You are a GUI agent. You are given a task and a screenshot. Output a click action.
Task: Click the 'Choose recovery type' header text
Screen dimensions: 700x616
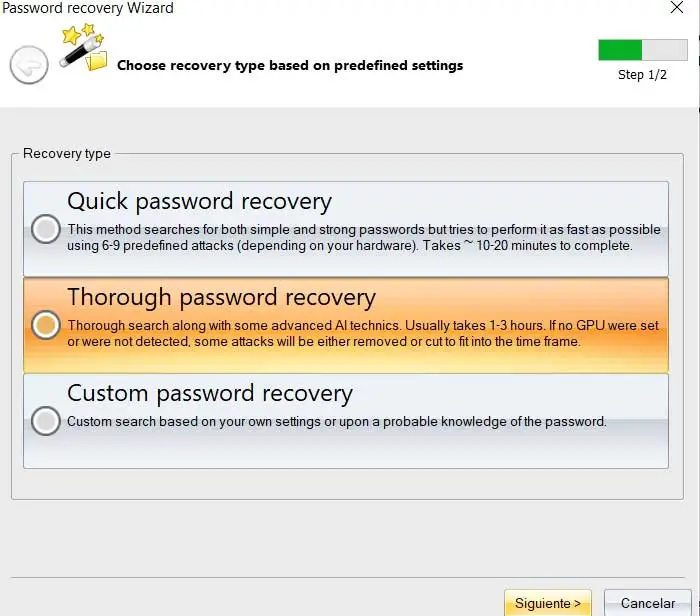pyautogui.click(x=290, y=66)
